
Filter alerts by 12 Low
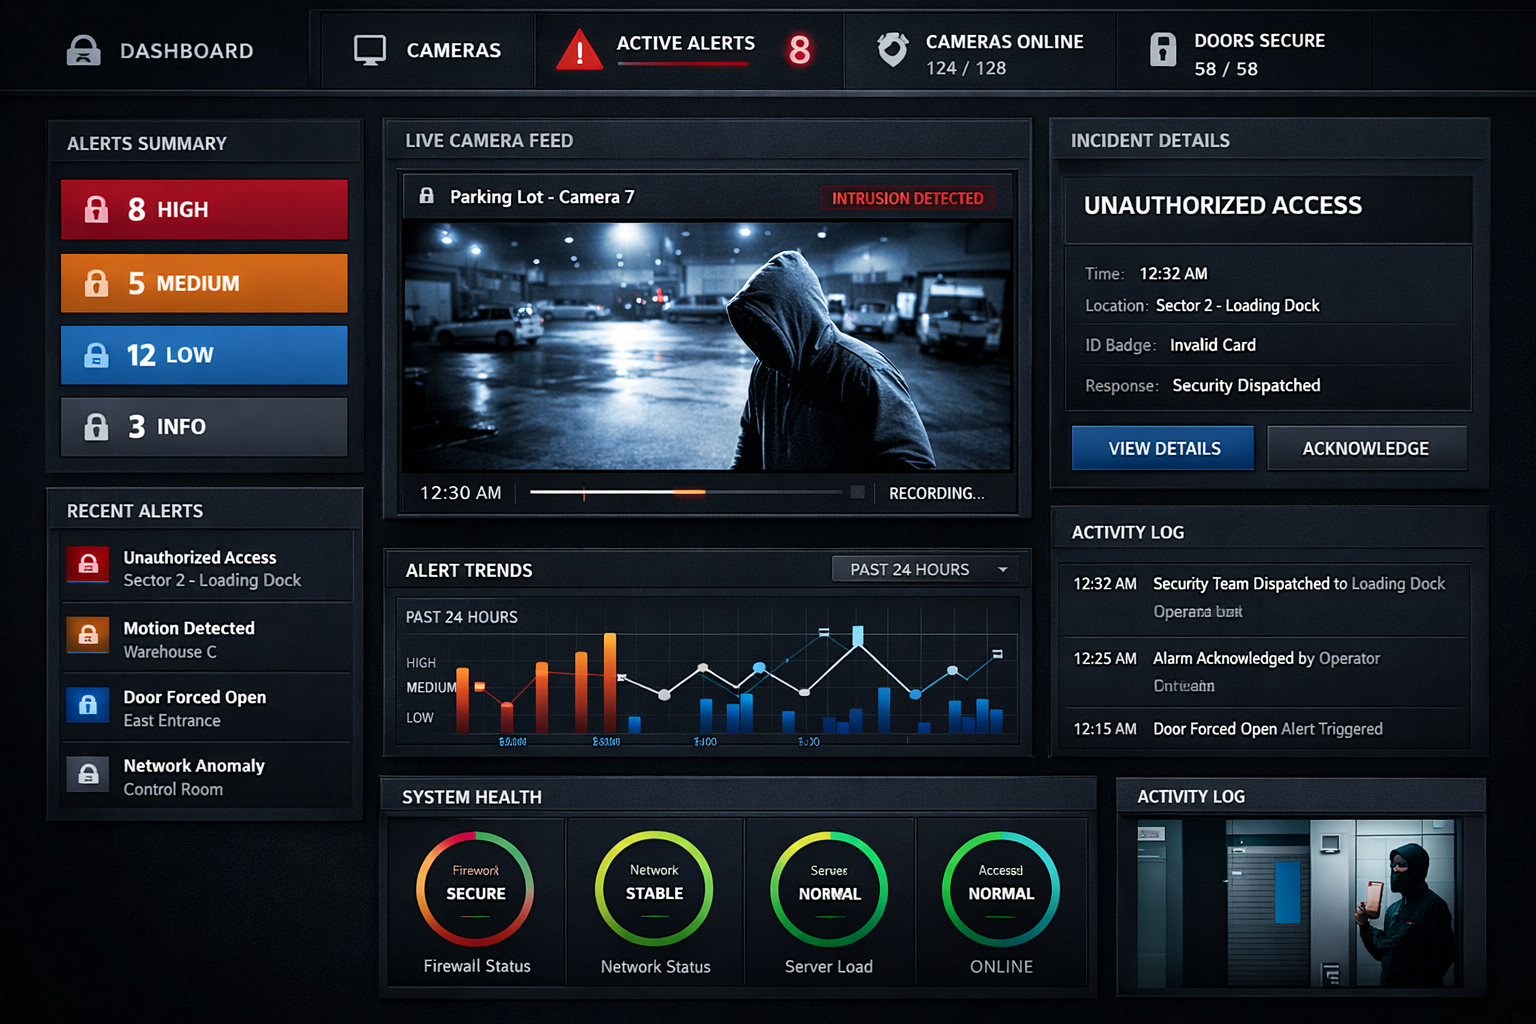click(204, 355)
